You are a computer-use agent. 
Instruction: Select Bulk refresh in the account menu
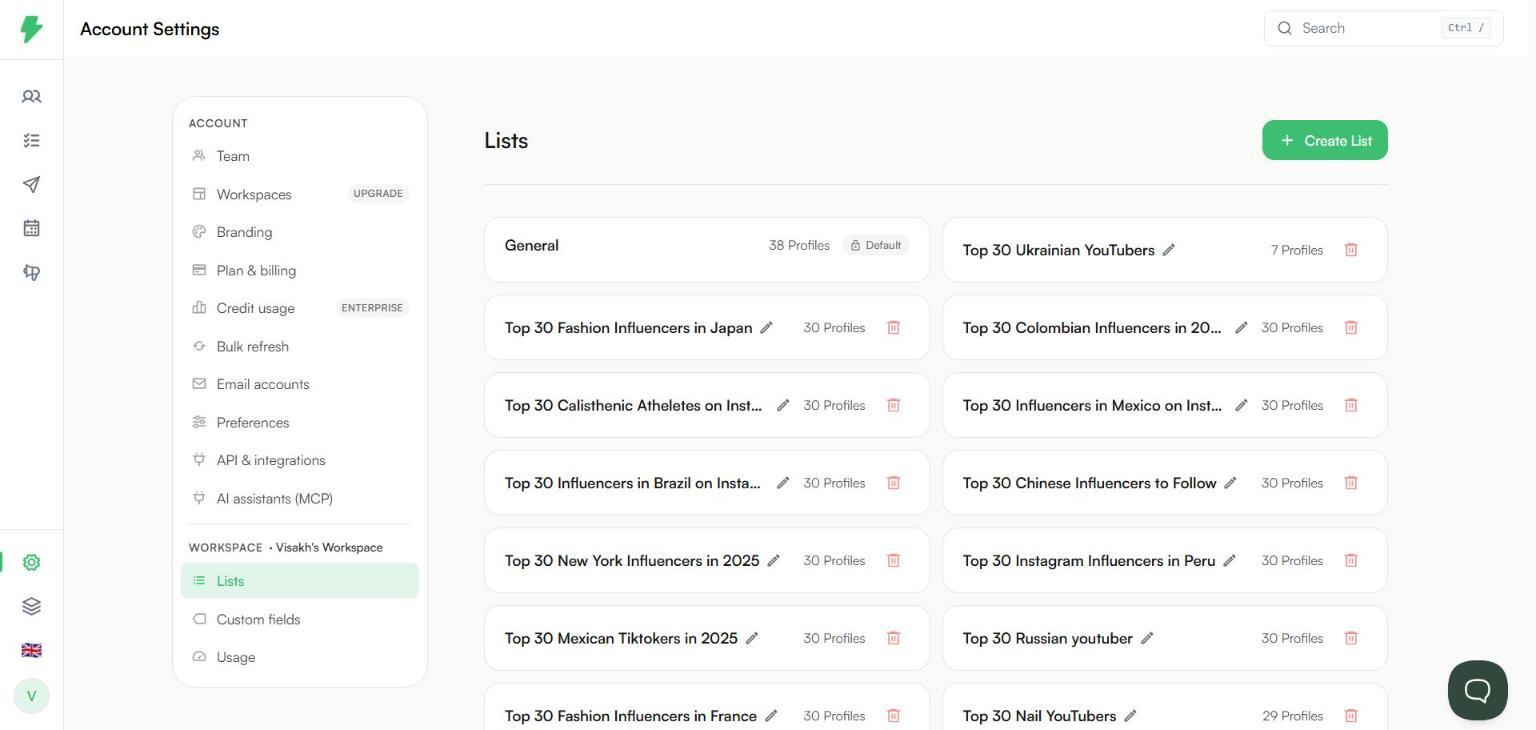[x=300, y=346]
